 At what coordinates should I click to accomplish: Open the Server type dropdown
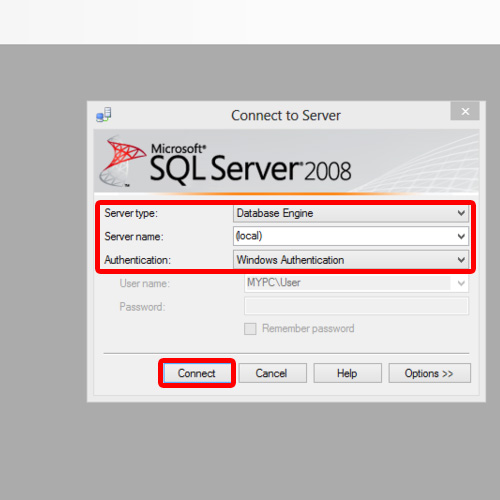tap(351, 213)
